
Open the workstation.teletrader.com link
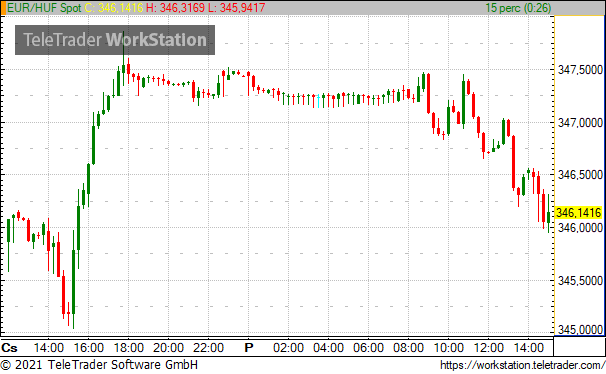[x=523, y=365]
